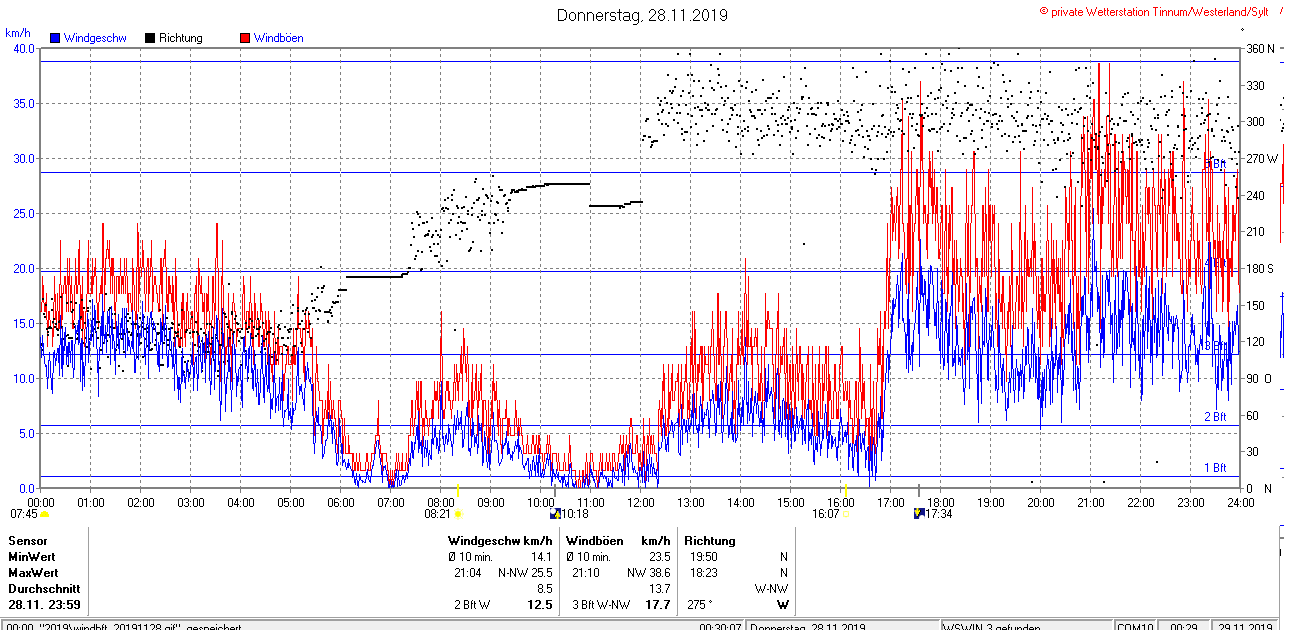This screenshot has height=630, width=1310.
Task: Click the moon icon beside 17:34
Action: [x=919, y=514]
